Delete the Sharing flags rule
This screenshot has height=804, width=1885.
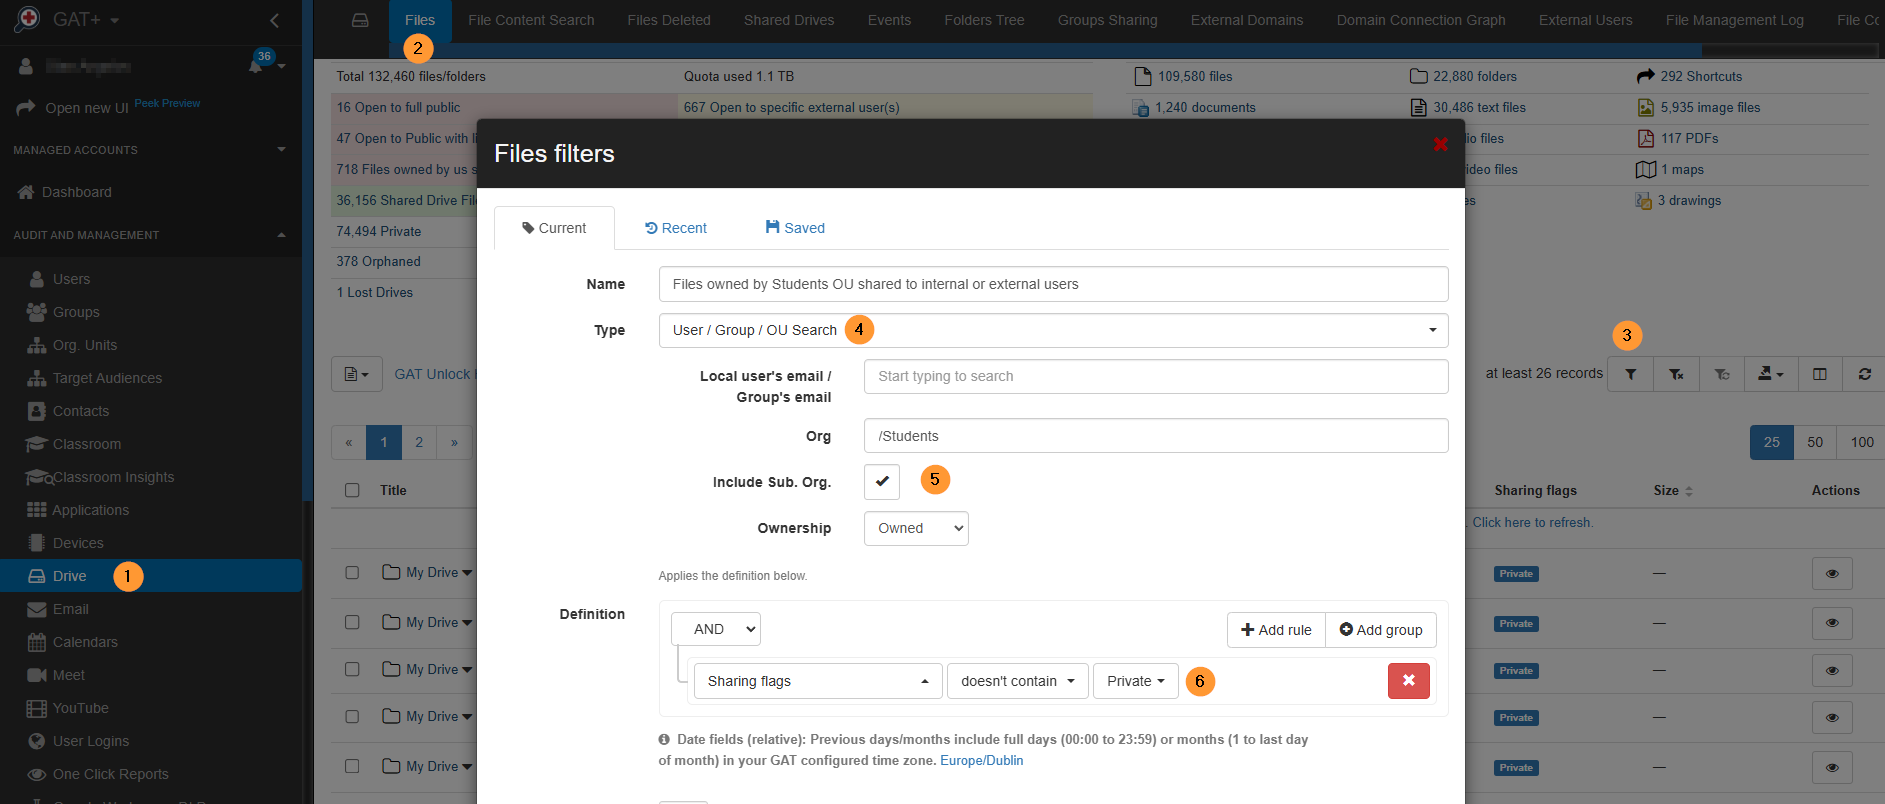tap(1408, 681)
